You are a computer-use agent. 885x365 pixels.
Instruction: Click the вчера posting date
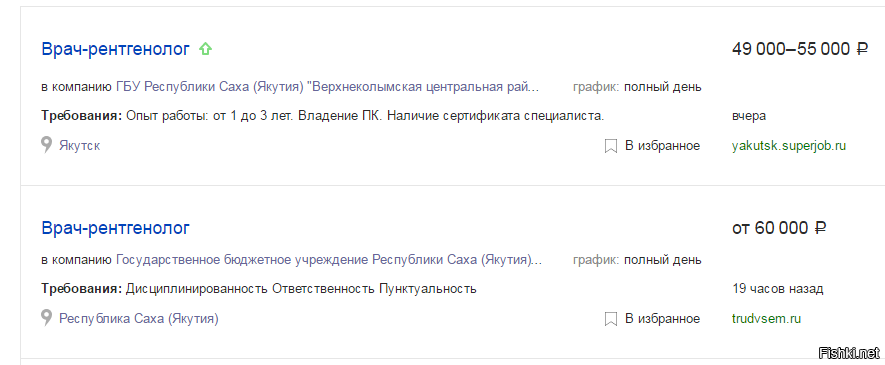pos(749,117)
